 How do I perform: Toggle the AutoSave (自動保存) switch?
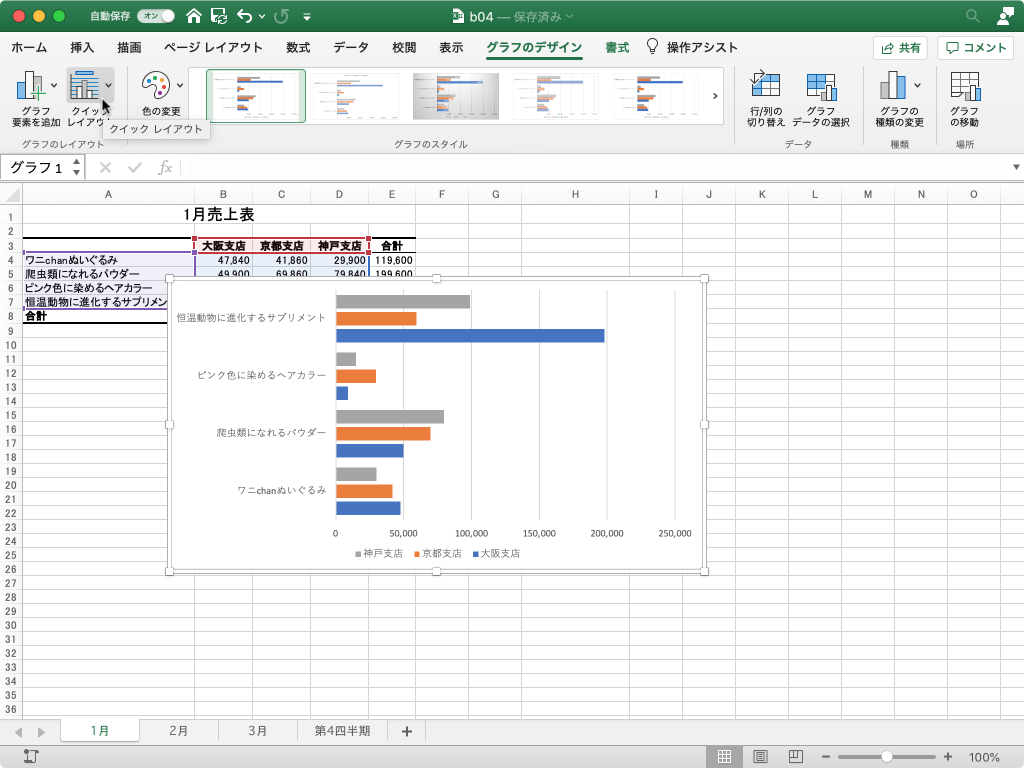[x=156, y=16]
